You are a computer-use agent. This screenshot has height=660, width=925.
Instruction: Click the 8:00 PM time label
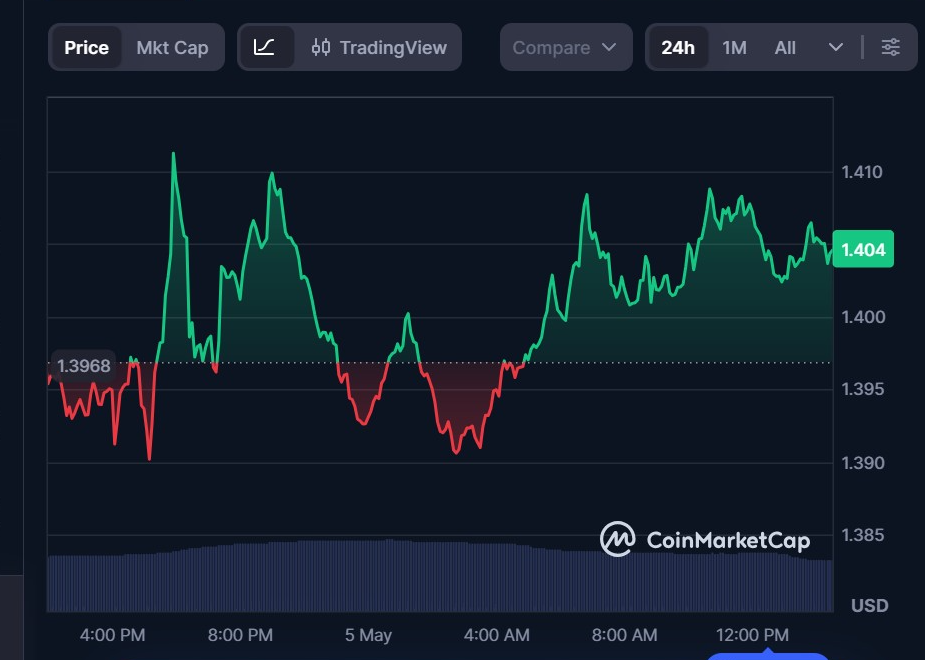(x=240, y=635)
